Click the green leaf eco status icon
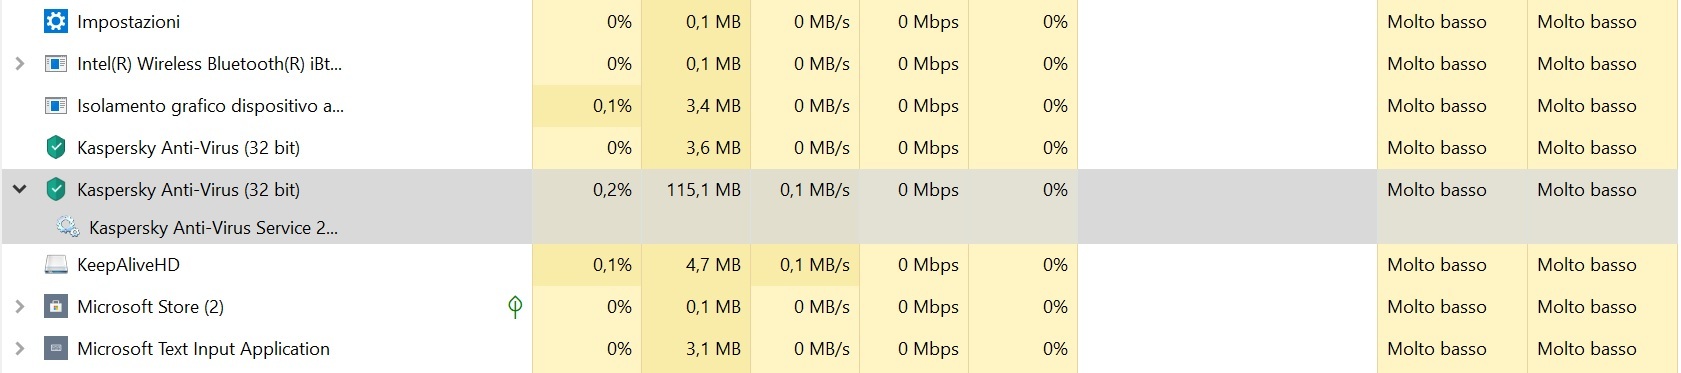 point(515,307)
